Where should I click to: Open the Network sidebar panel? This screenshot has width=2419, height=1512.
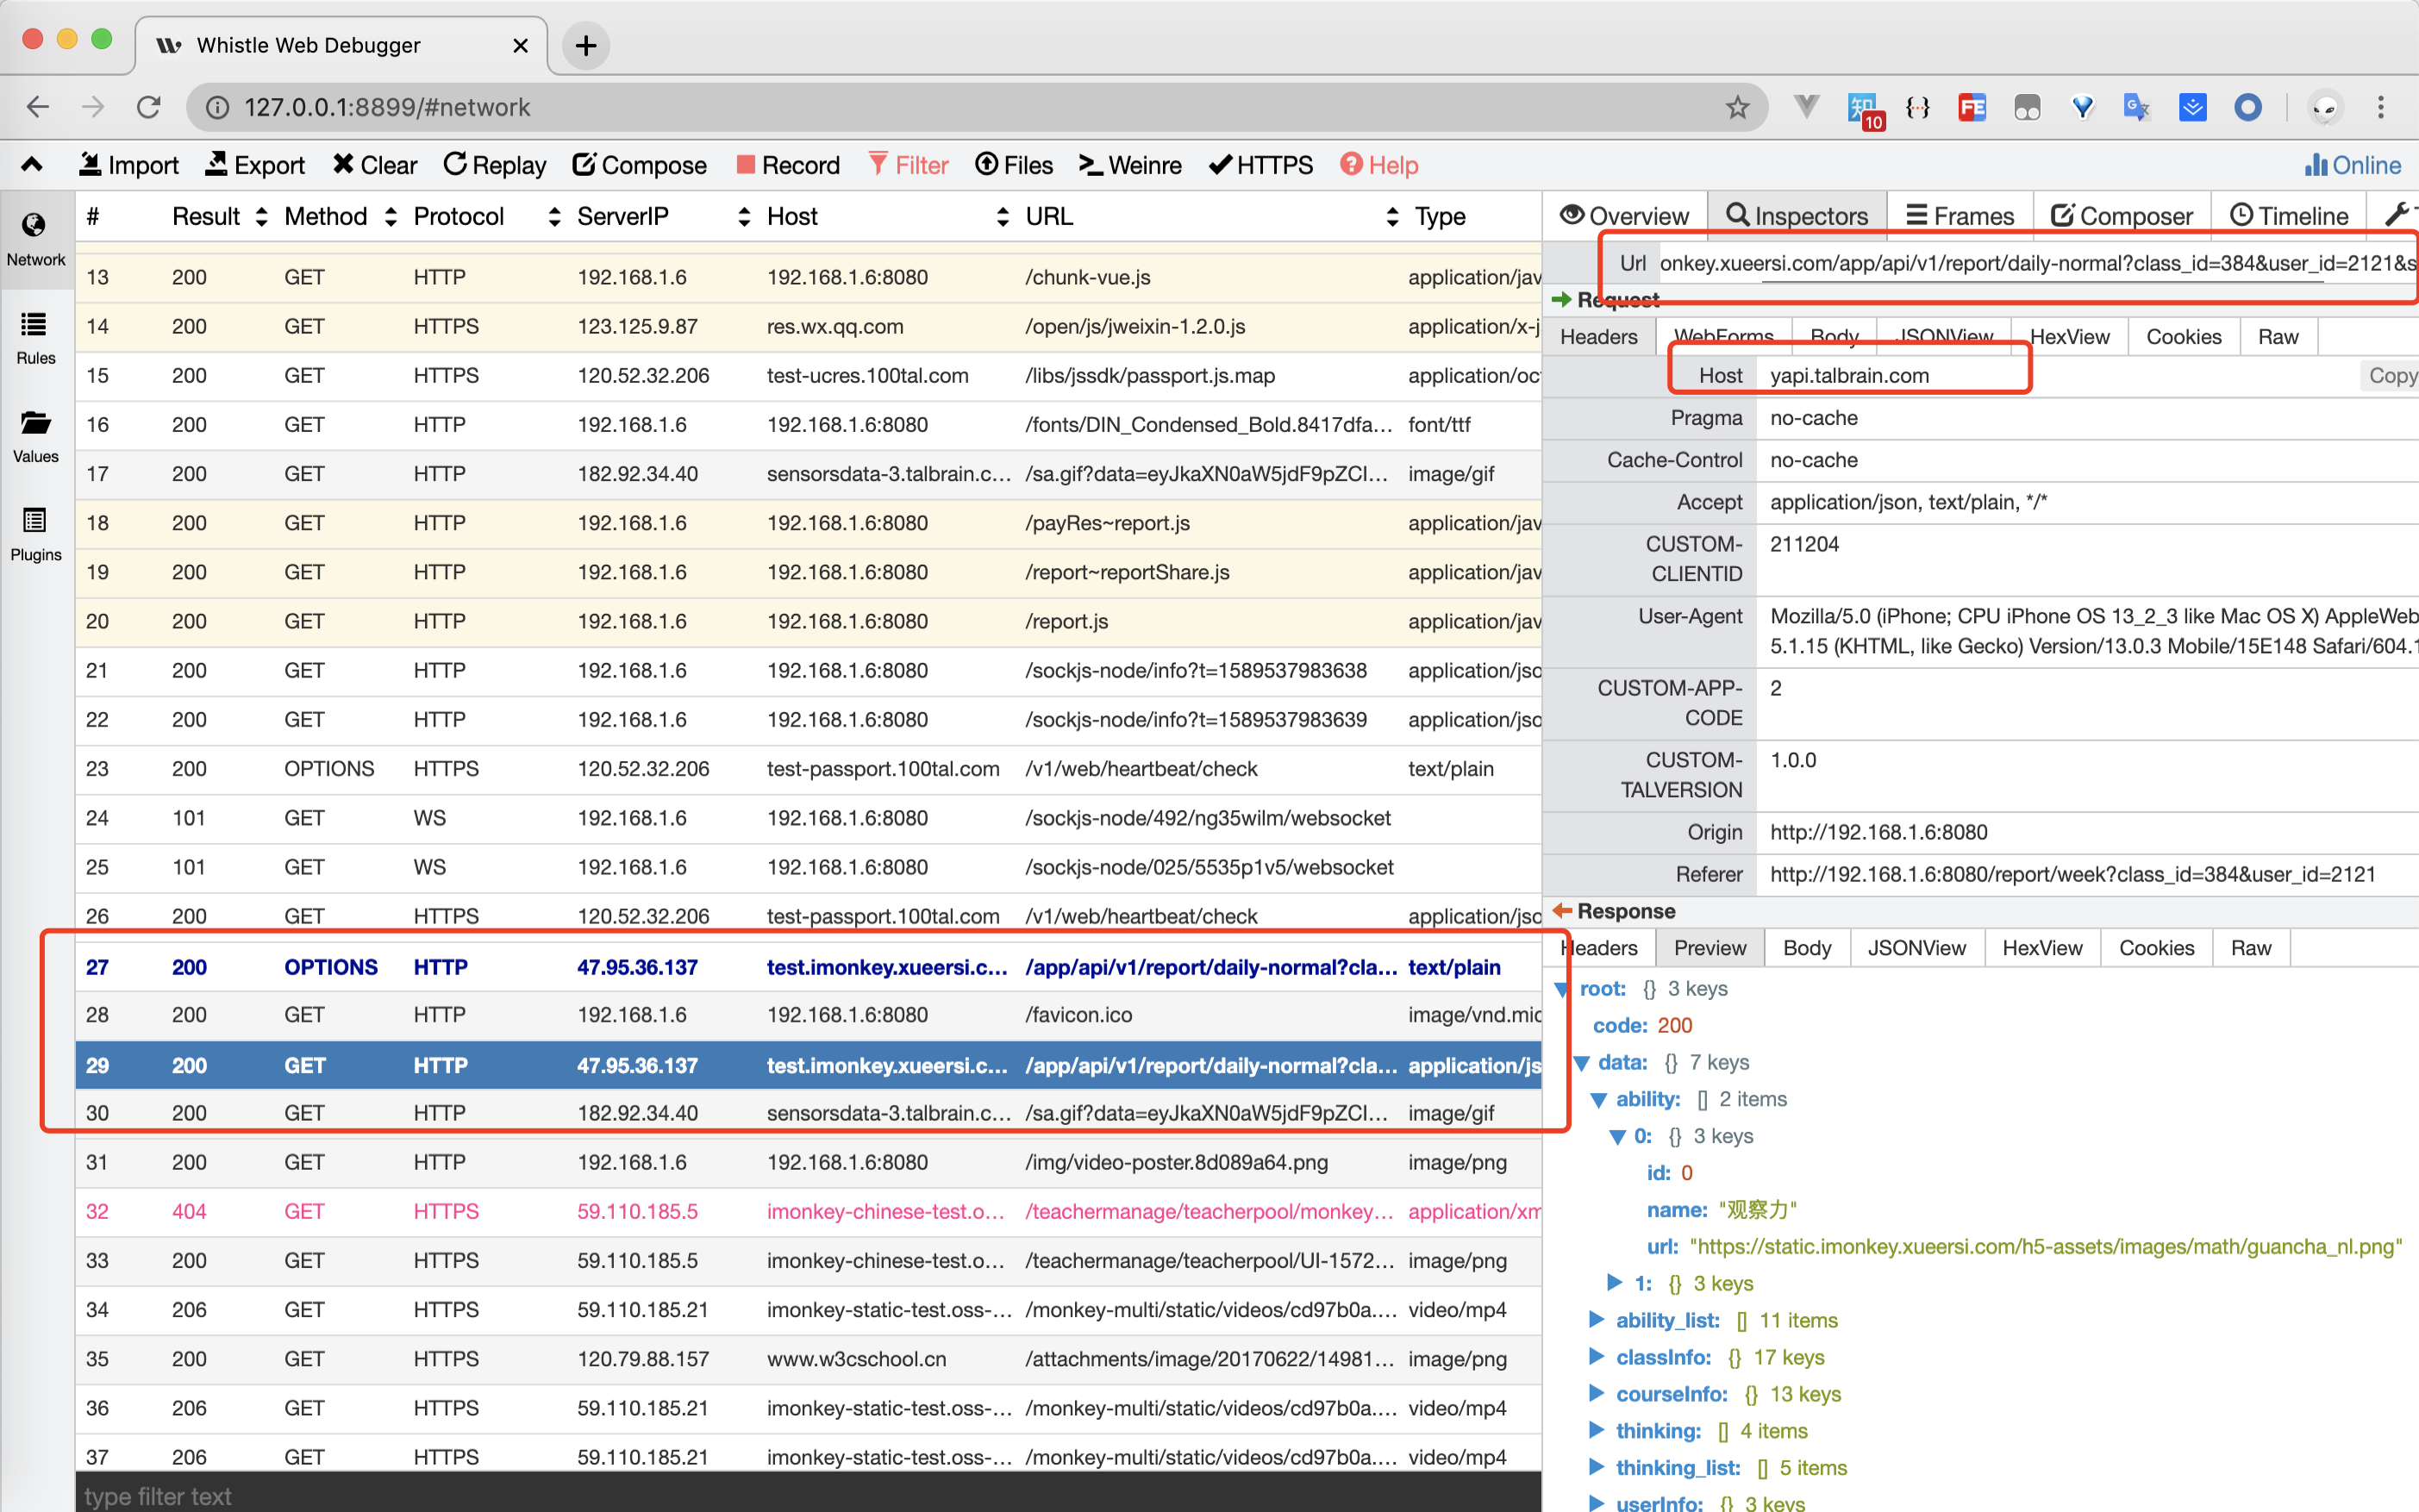tap(35, 240)
